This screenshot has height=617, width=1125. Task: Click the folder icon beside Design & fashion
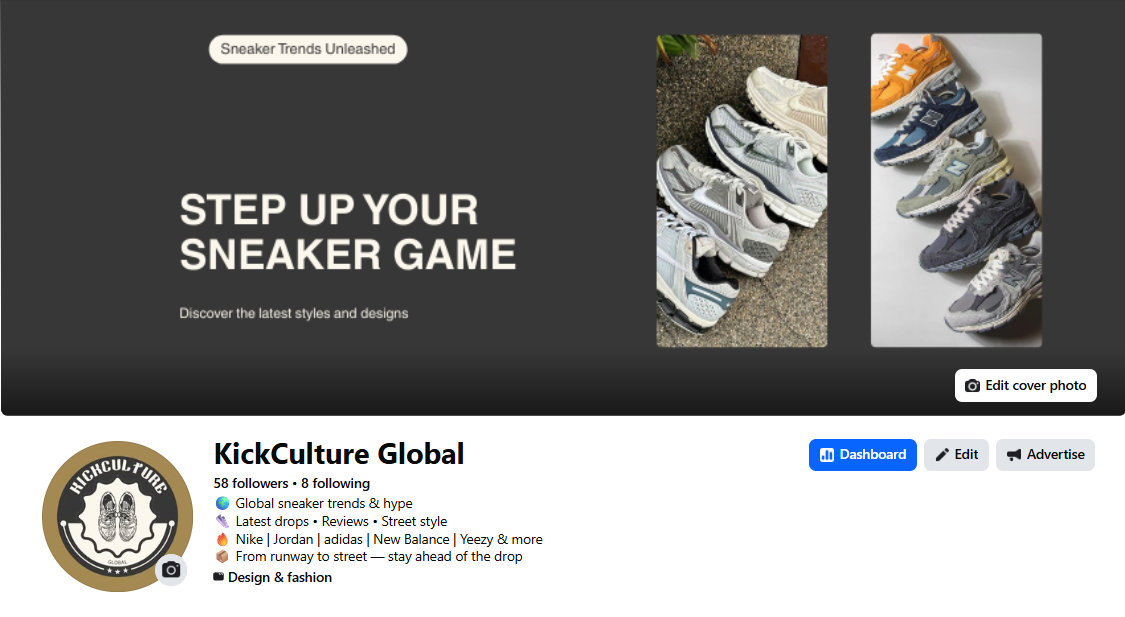pos(219,577)
